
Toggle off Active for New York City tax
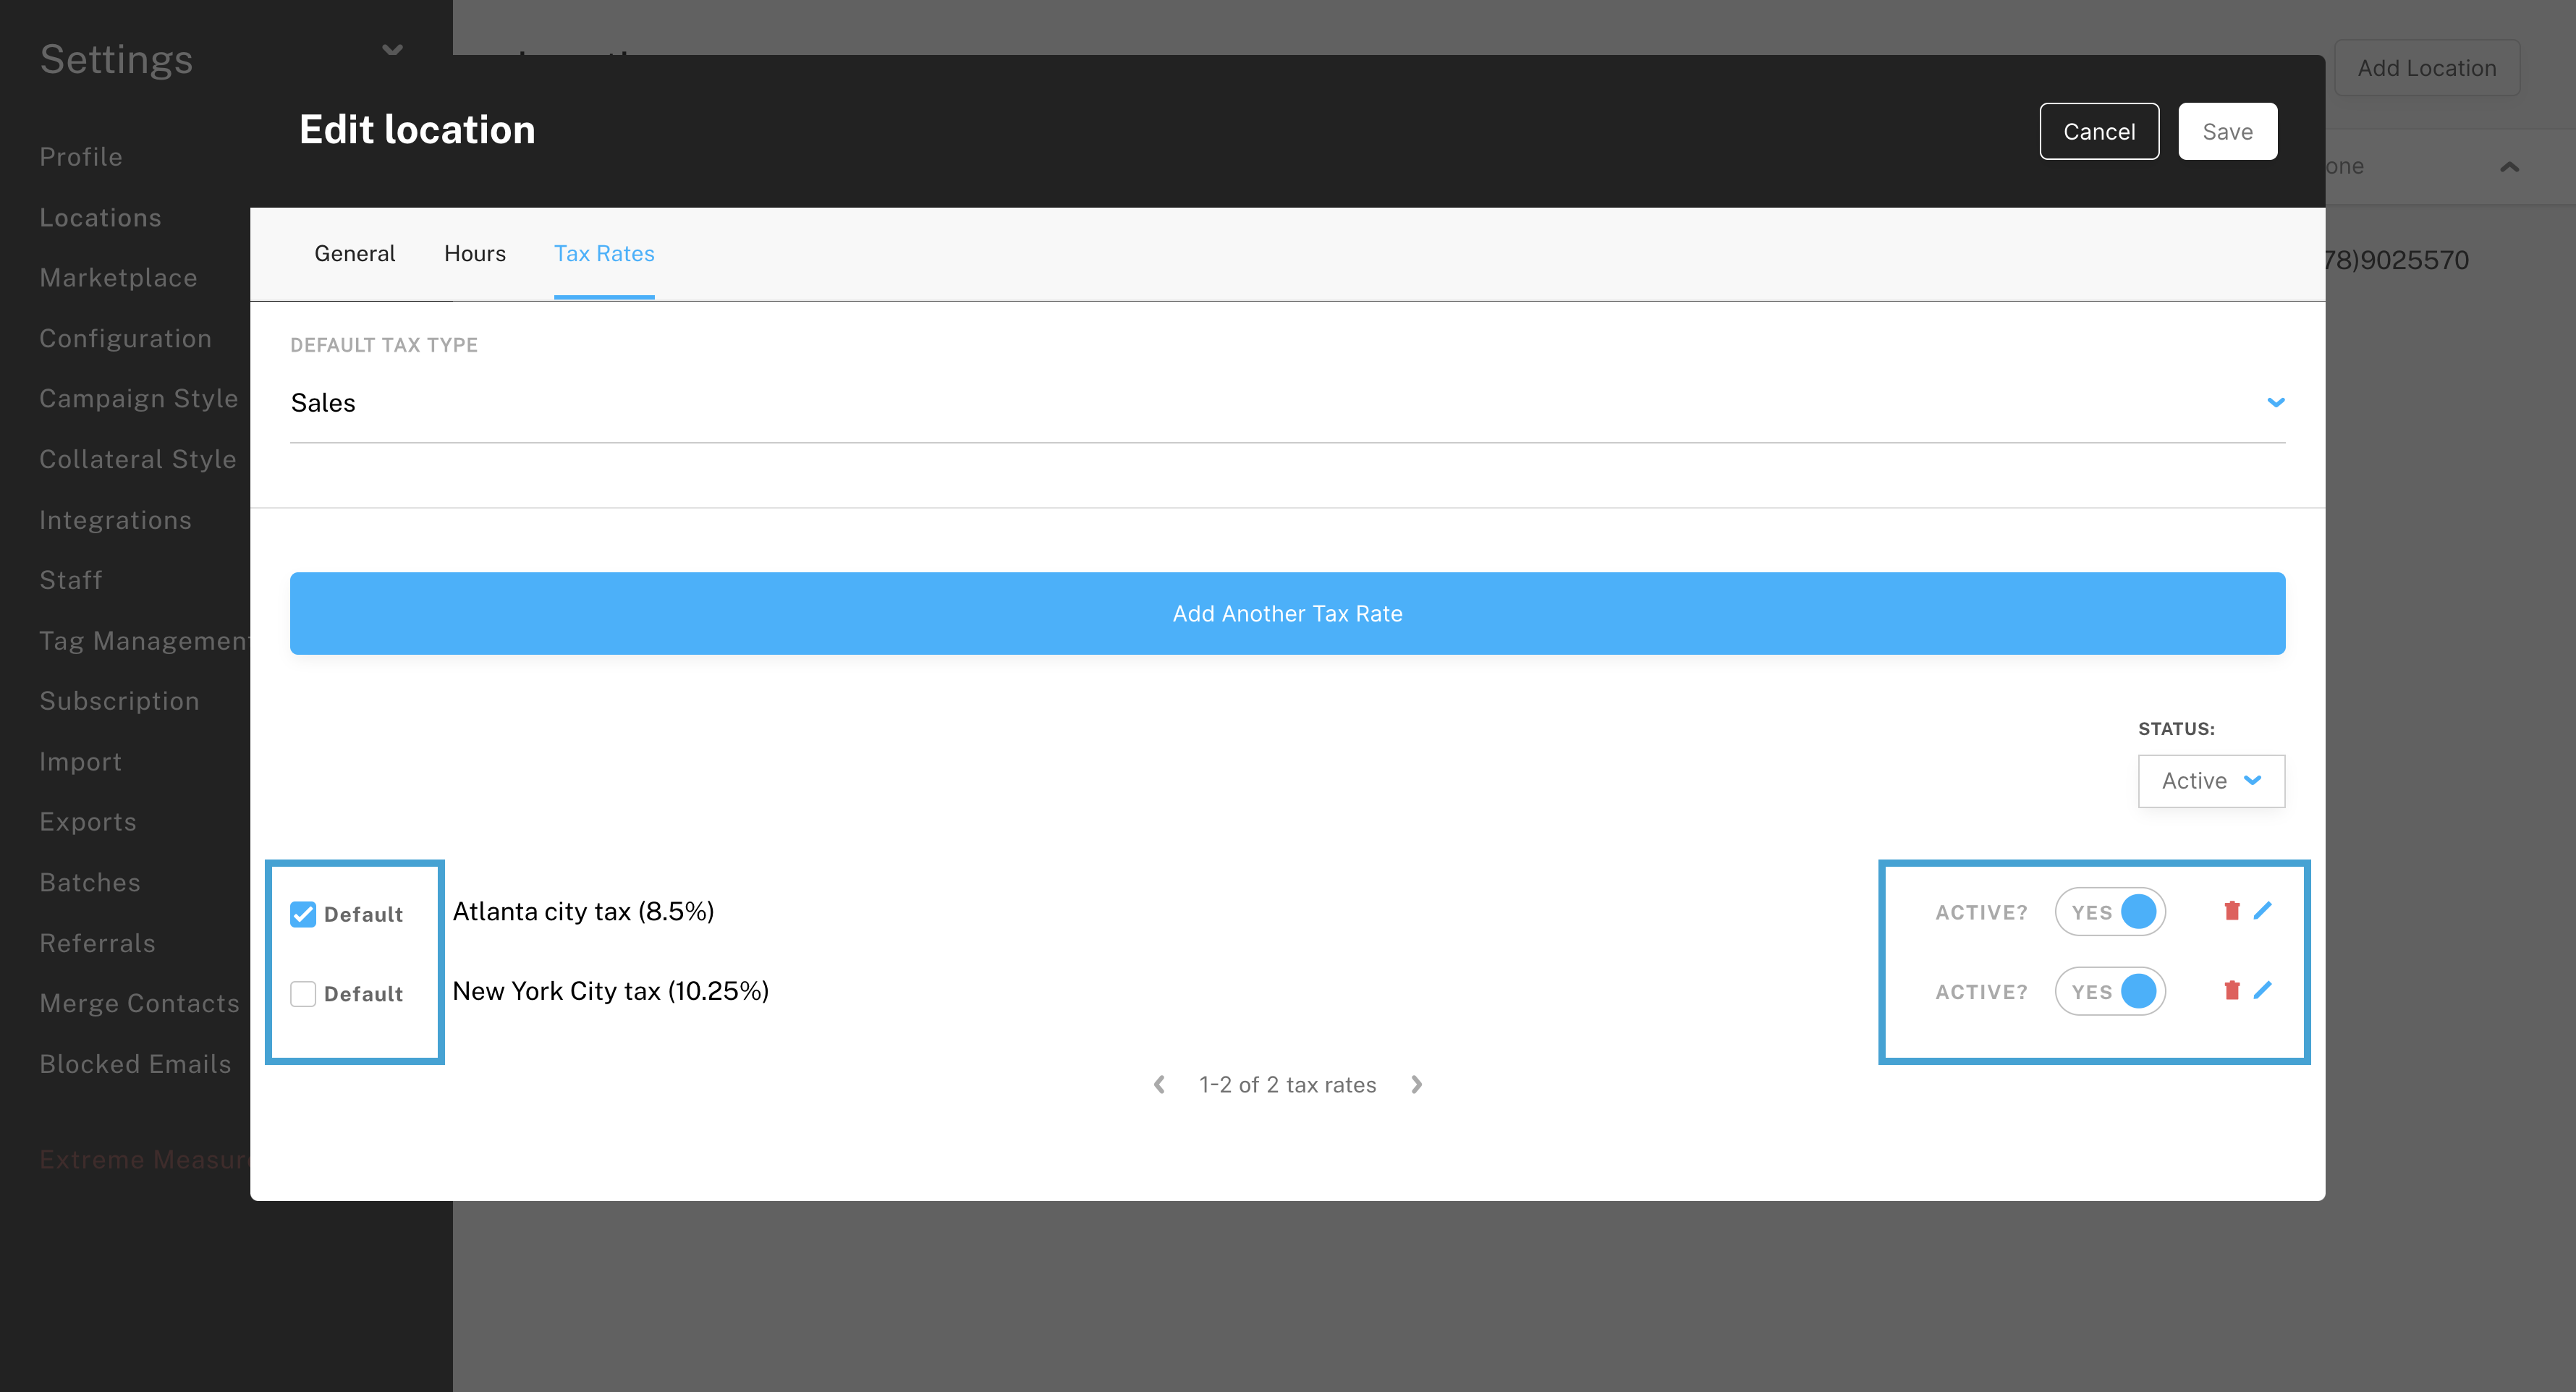[x=2110, y=991]
